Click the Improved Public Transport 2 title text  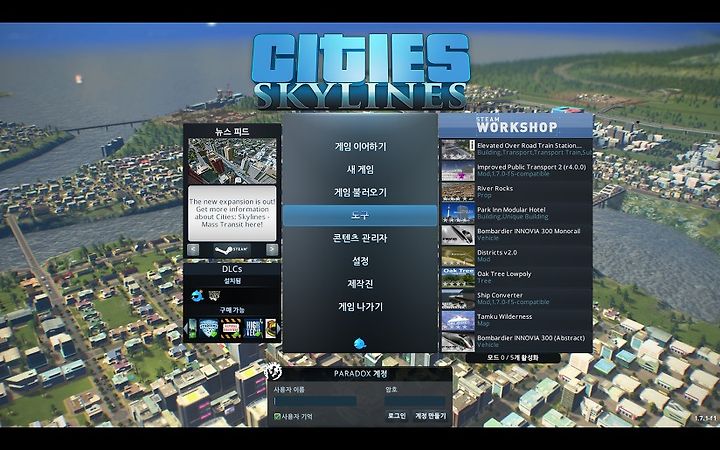tap(531, 167)
